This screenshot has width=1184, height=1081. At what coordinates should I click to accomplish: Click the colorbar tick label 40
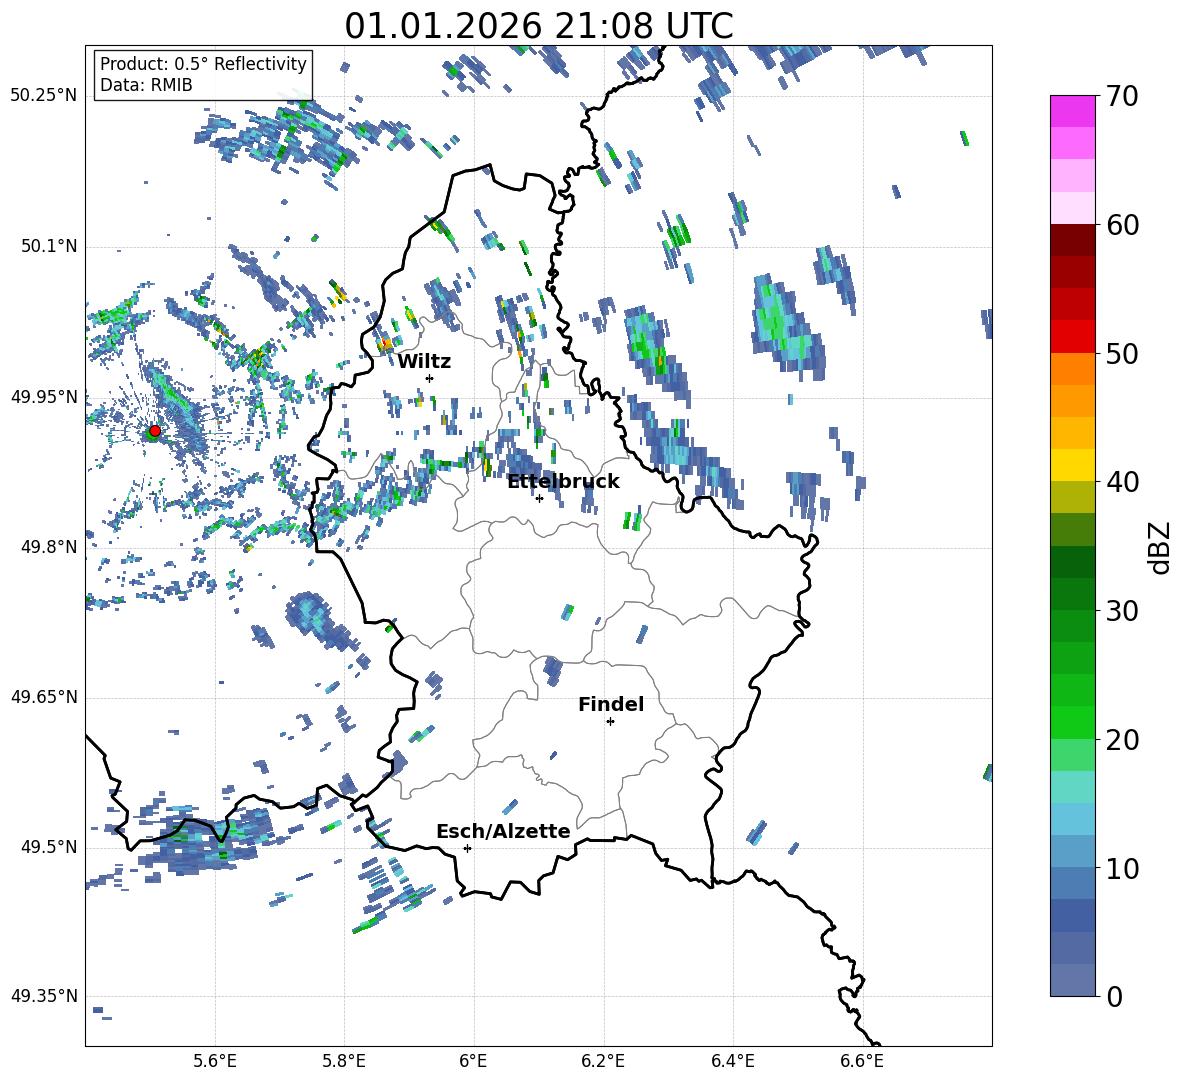coord(1121,482)
